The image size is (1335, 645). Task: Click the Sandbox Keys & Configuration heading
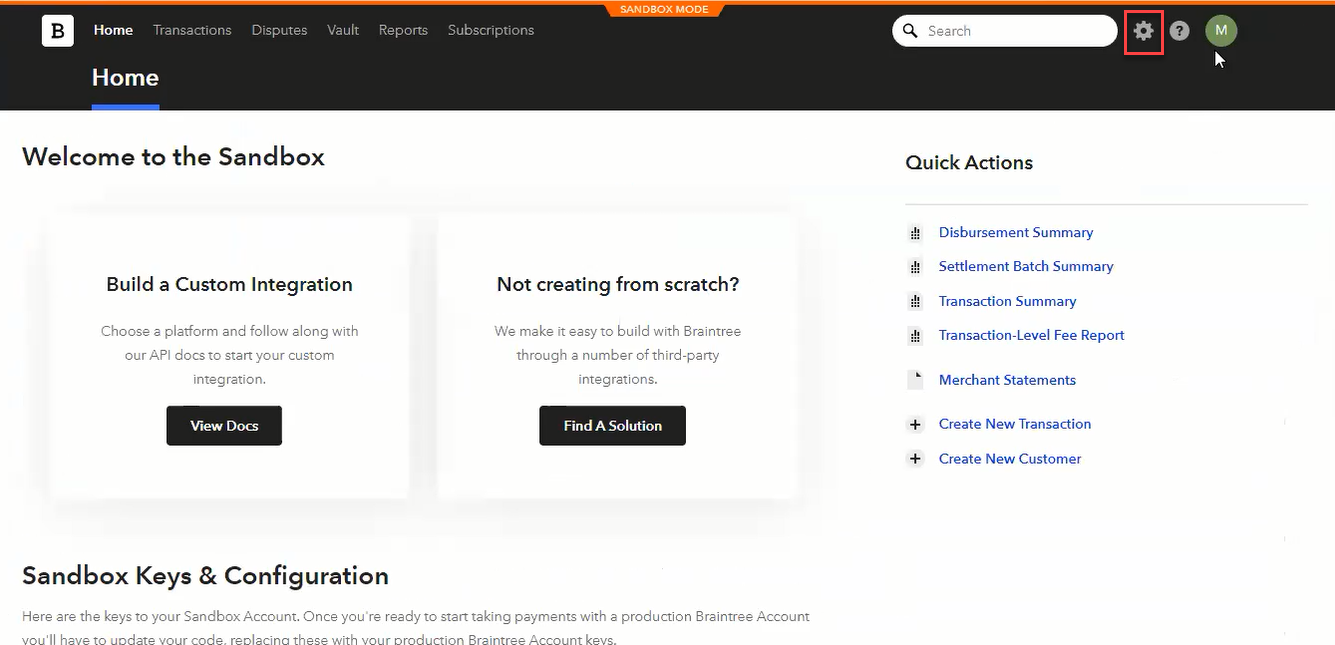click(x=205, y=576)
